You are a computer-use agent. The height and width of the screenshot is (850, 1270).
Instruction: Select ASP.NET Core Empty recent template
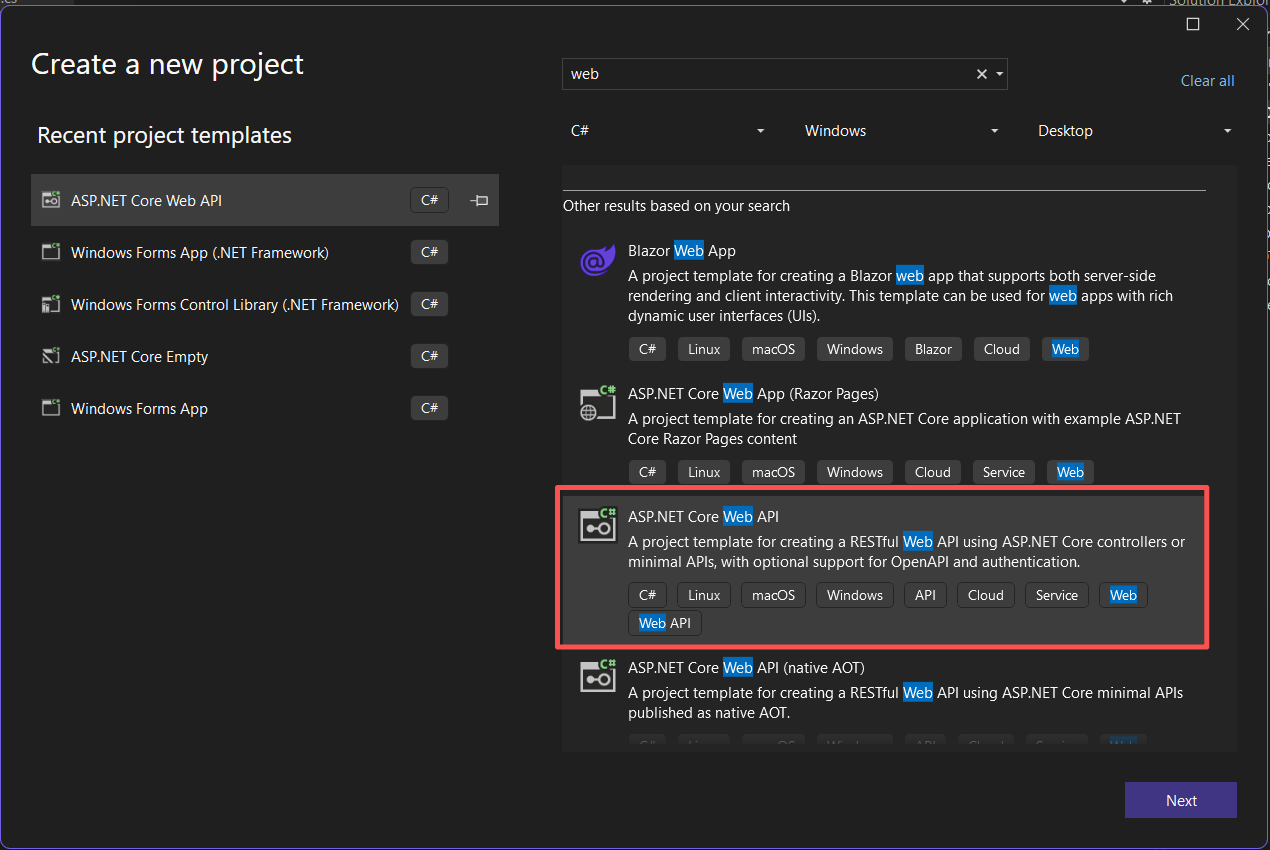(265, 356)
